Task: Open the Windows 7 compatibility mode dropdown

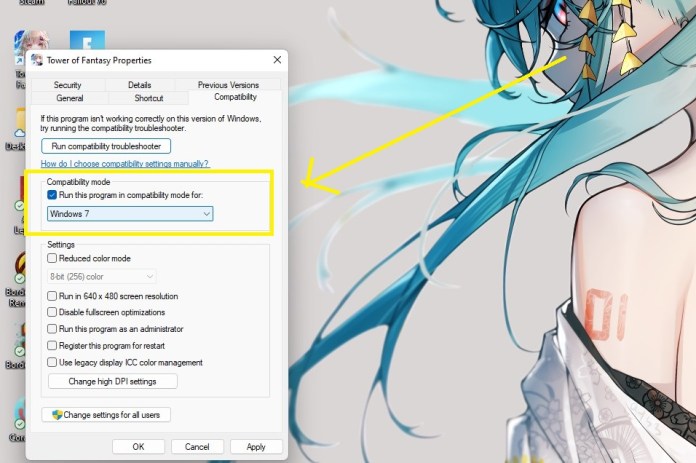Action: 130,213
